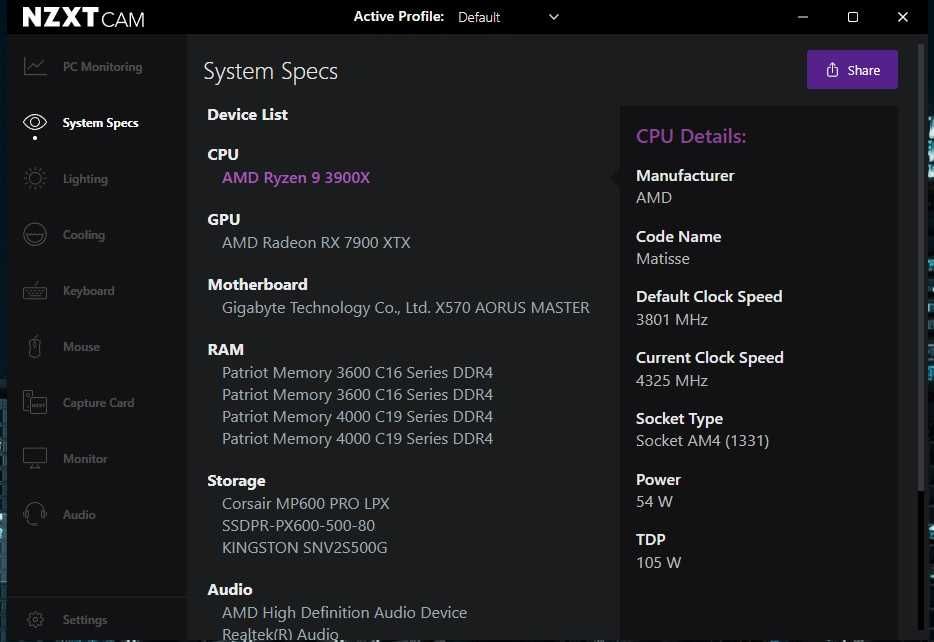Click the Cooling icon in sidebar

pos(35,234)
